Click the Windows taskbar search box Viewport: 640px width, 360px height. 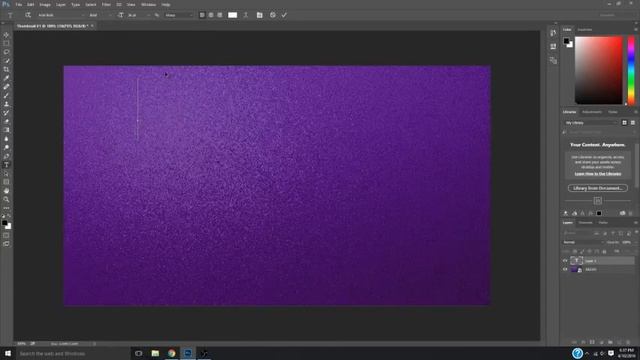click(x=73, y=353)
